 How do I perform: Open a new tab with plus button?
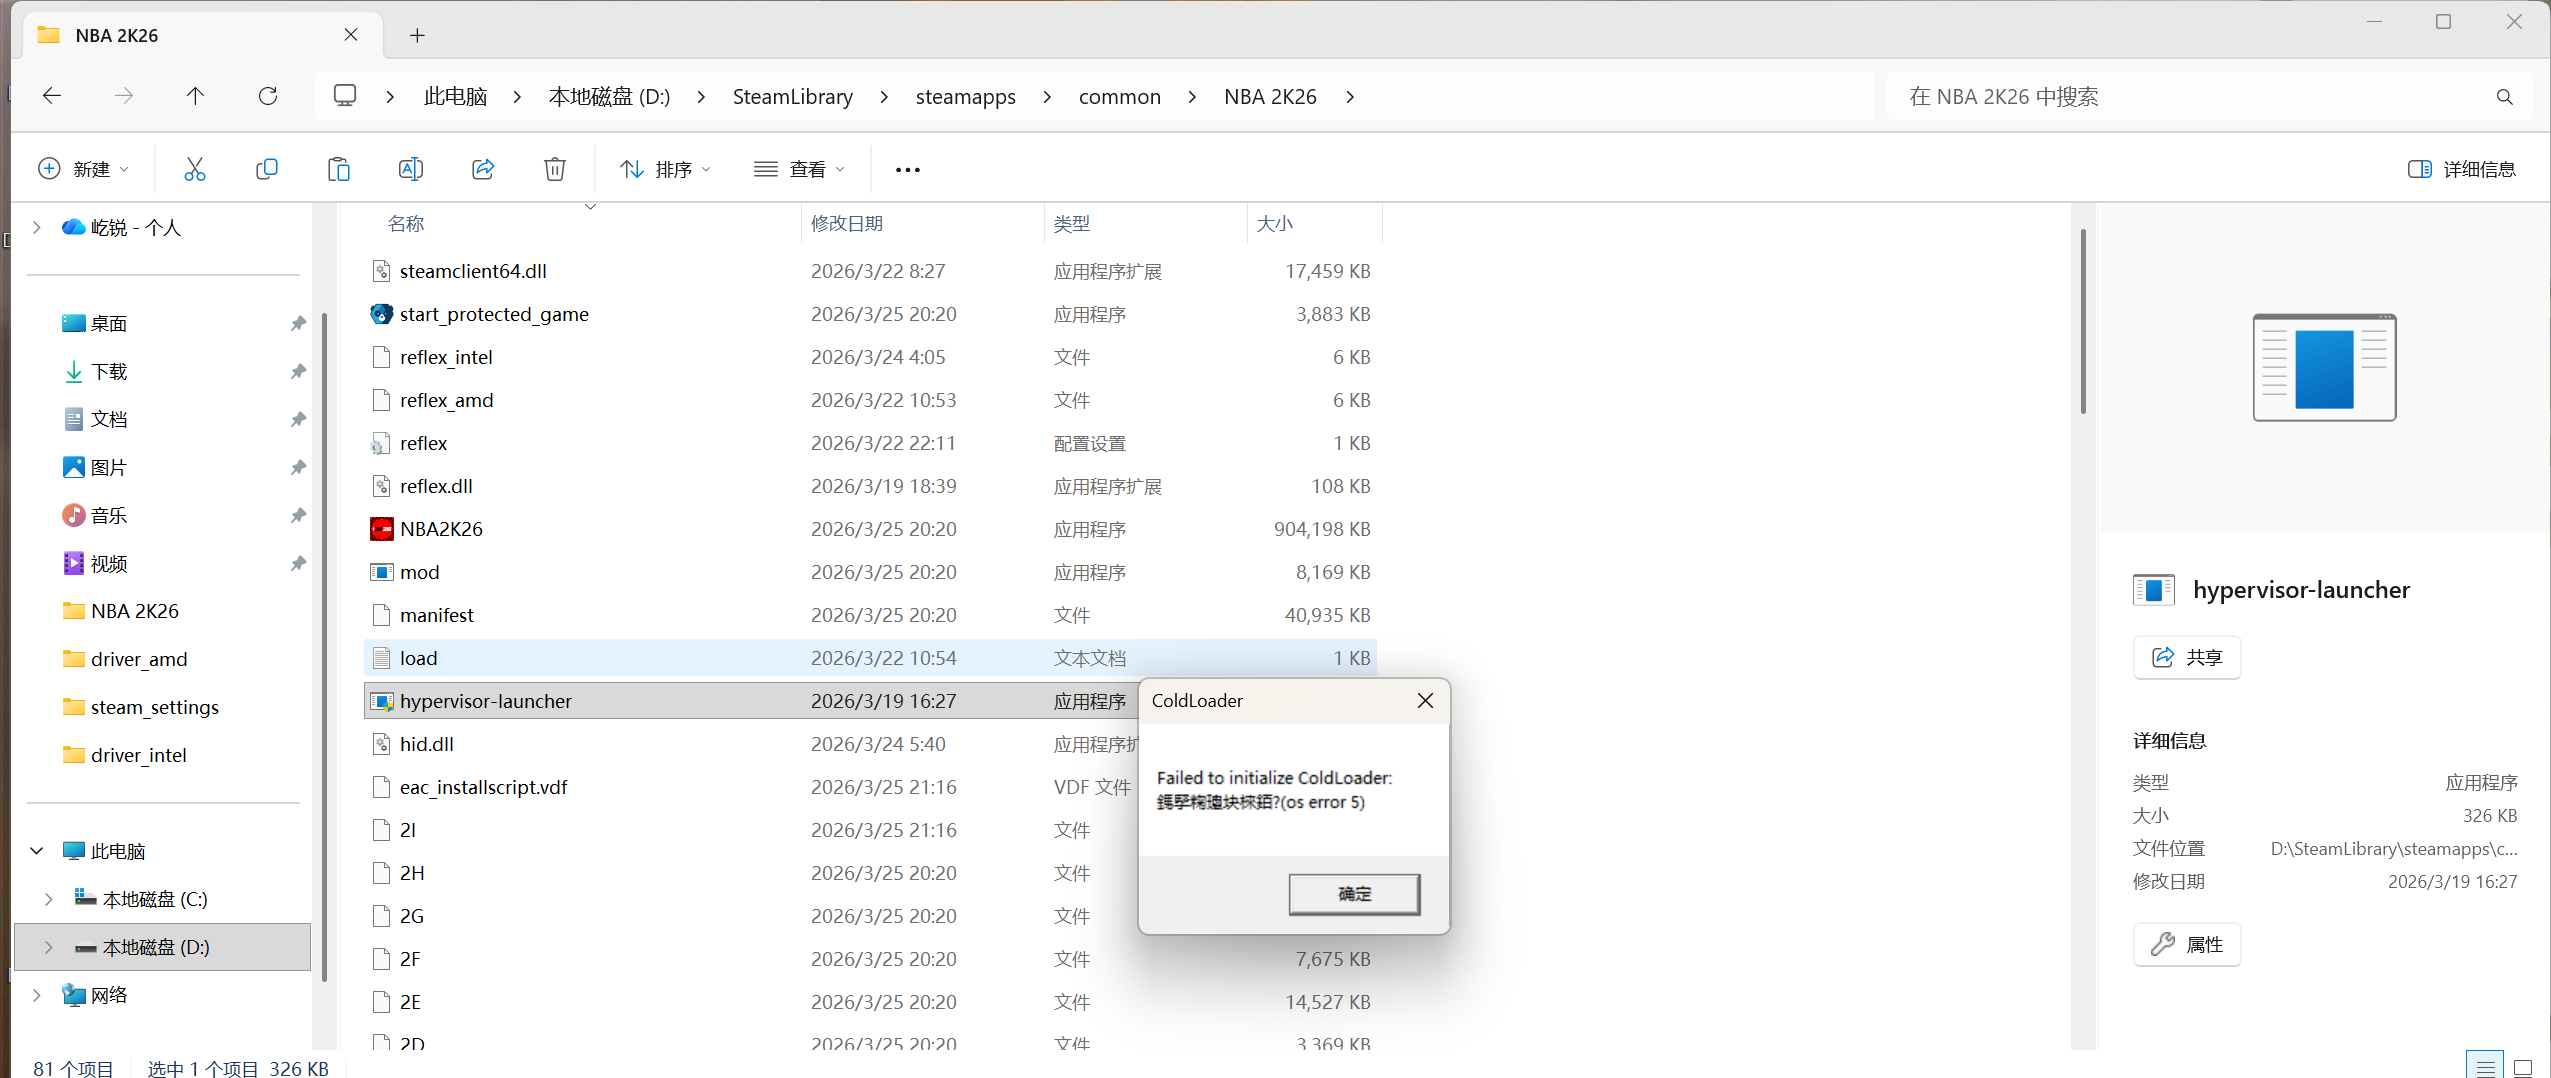point(417,36)
